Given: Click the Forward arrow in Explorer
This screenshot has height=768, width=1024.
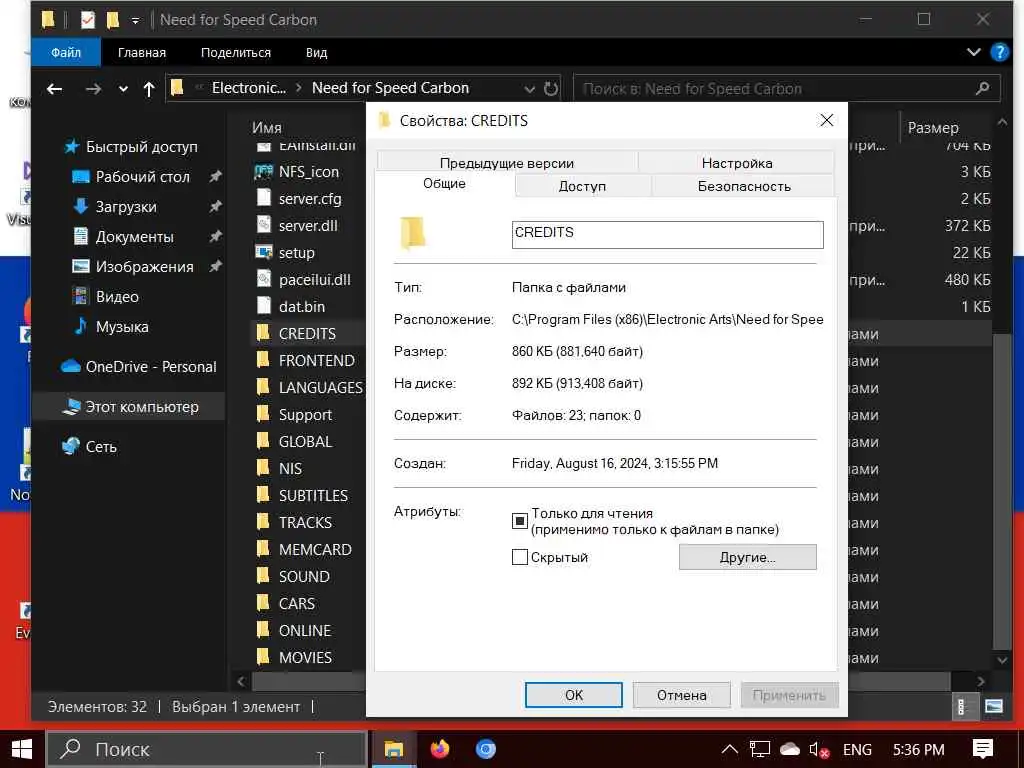Looking at the screenshot, I should tap(93, 89).
